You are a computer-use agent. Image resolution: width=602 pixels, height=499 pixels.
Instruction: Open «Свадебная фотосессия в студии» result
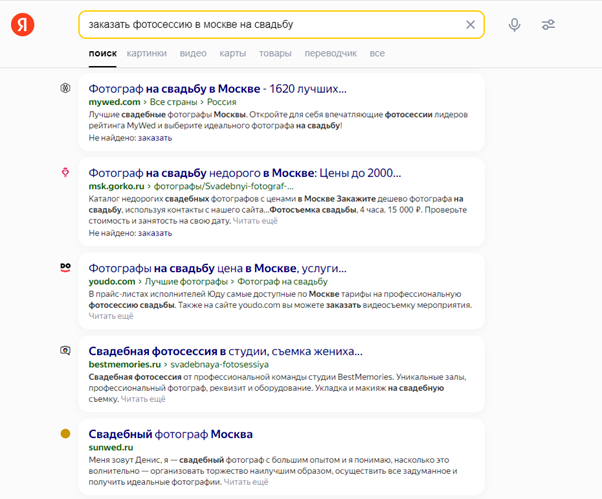click(225, 351)
